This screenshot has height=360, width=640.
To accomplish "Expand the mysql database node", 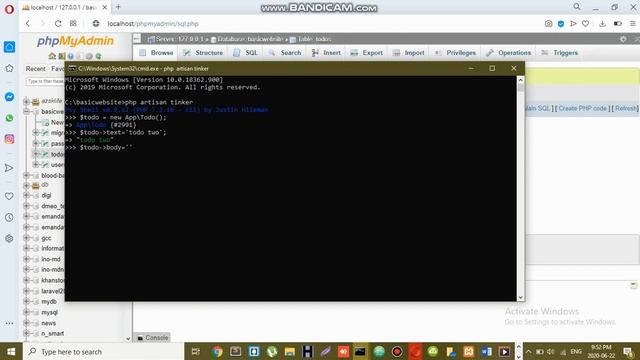I will [x=27, y=312].
